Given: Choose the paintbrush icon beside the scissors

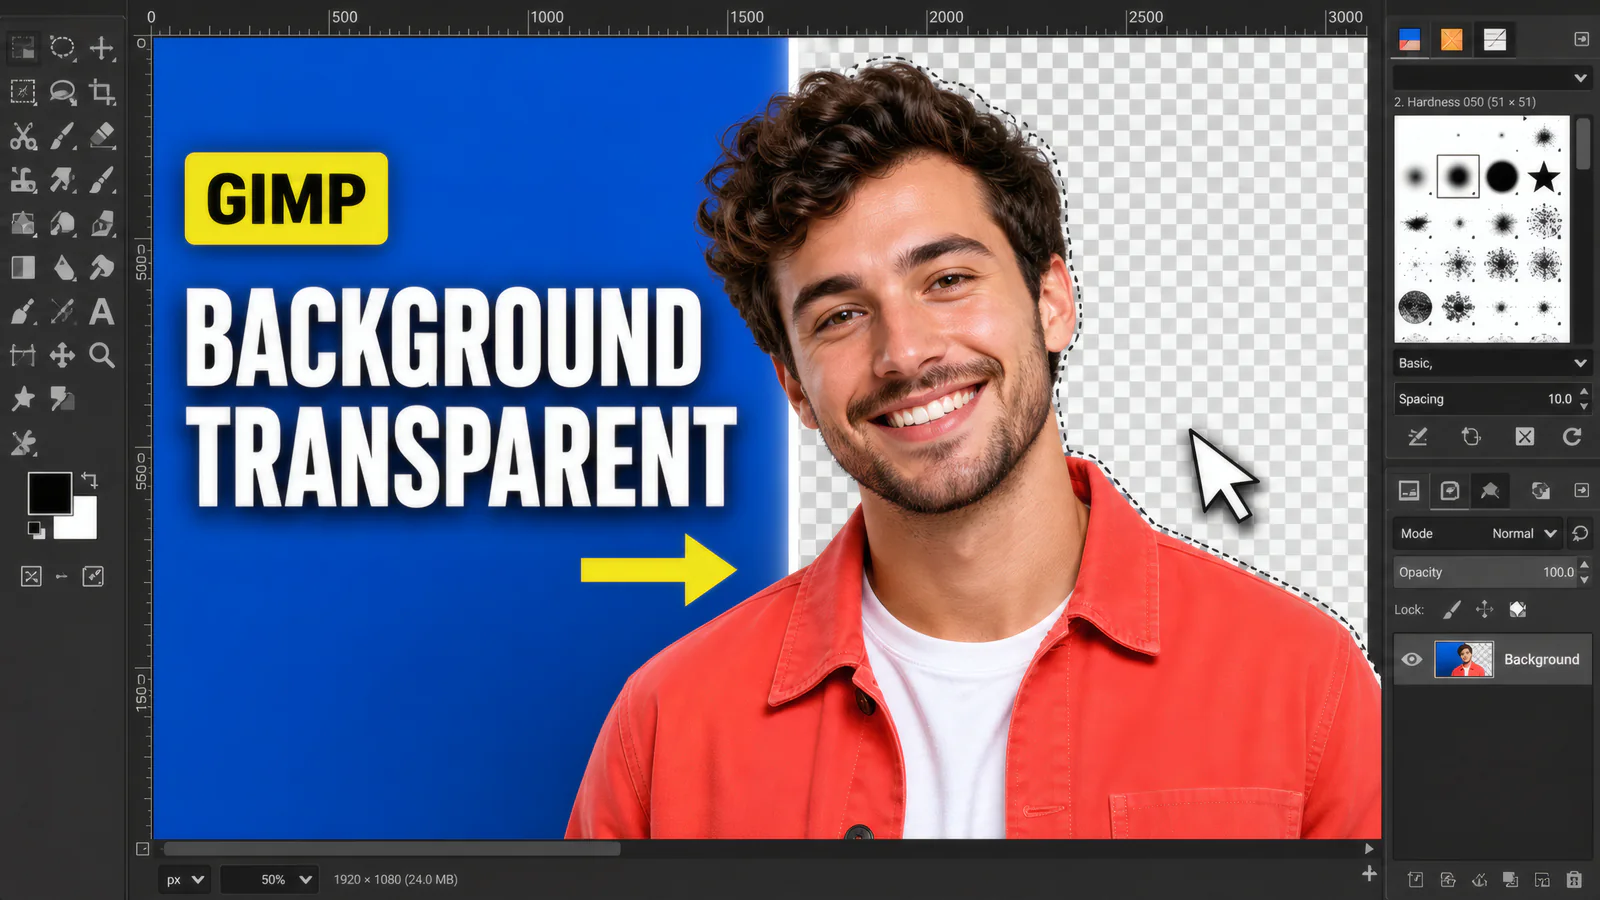Looking at the screenshot, I should [x=62, y=136].
